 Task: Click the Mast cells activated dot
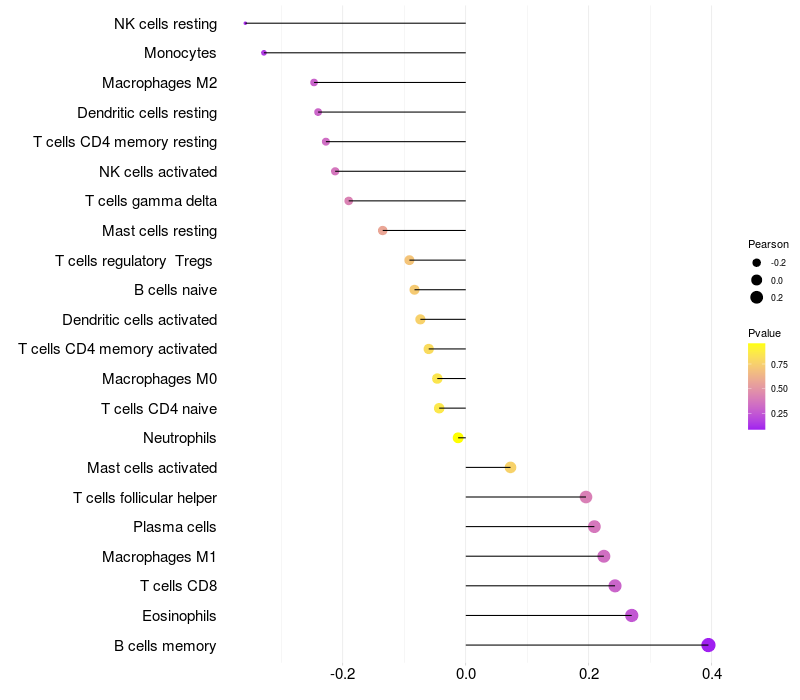[510, 467]
